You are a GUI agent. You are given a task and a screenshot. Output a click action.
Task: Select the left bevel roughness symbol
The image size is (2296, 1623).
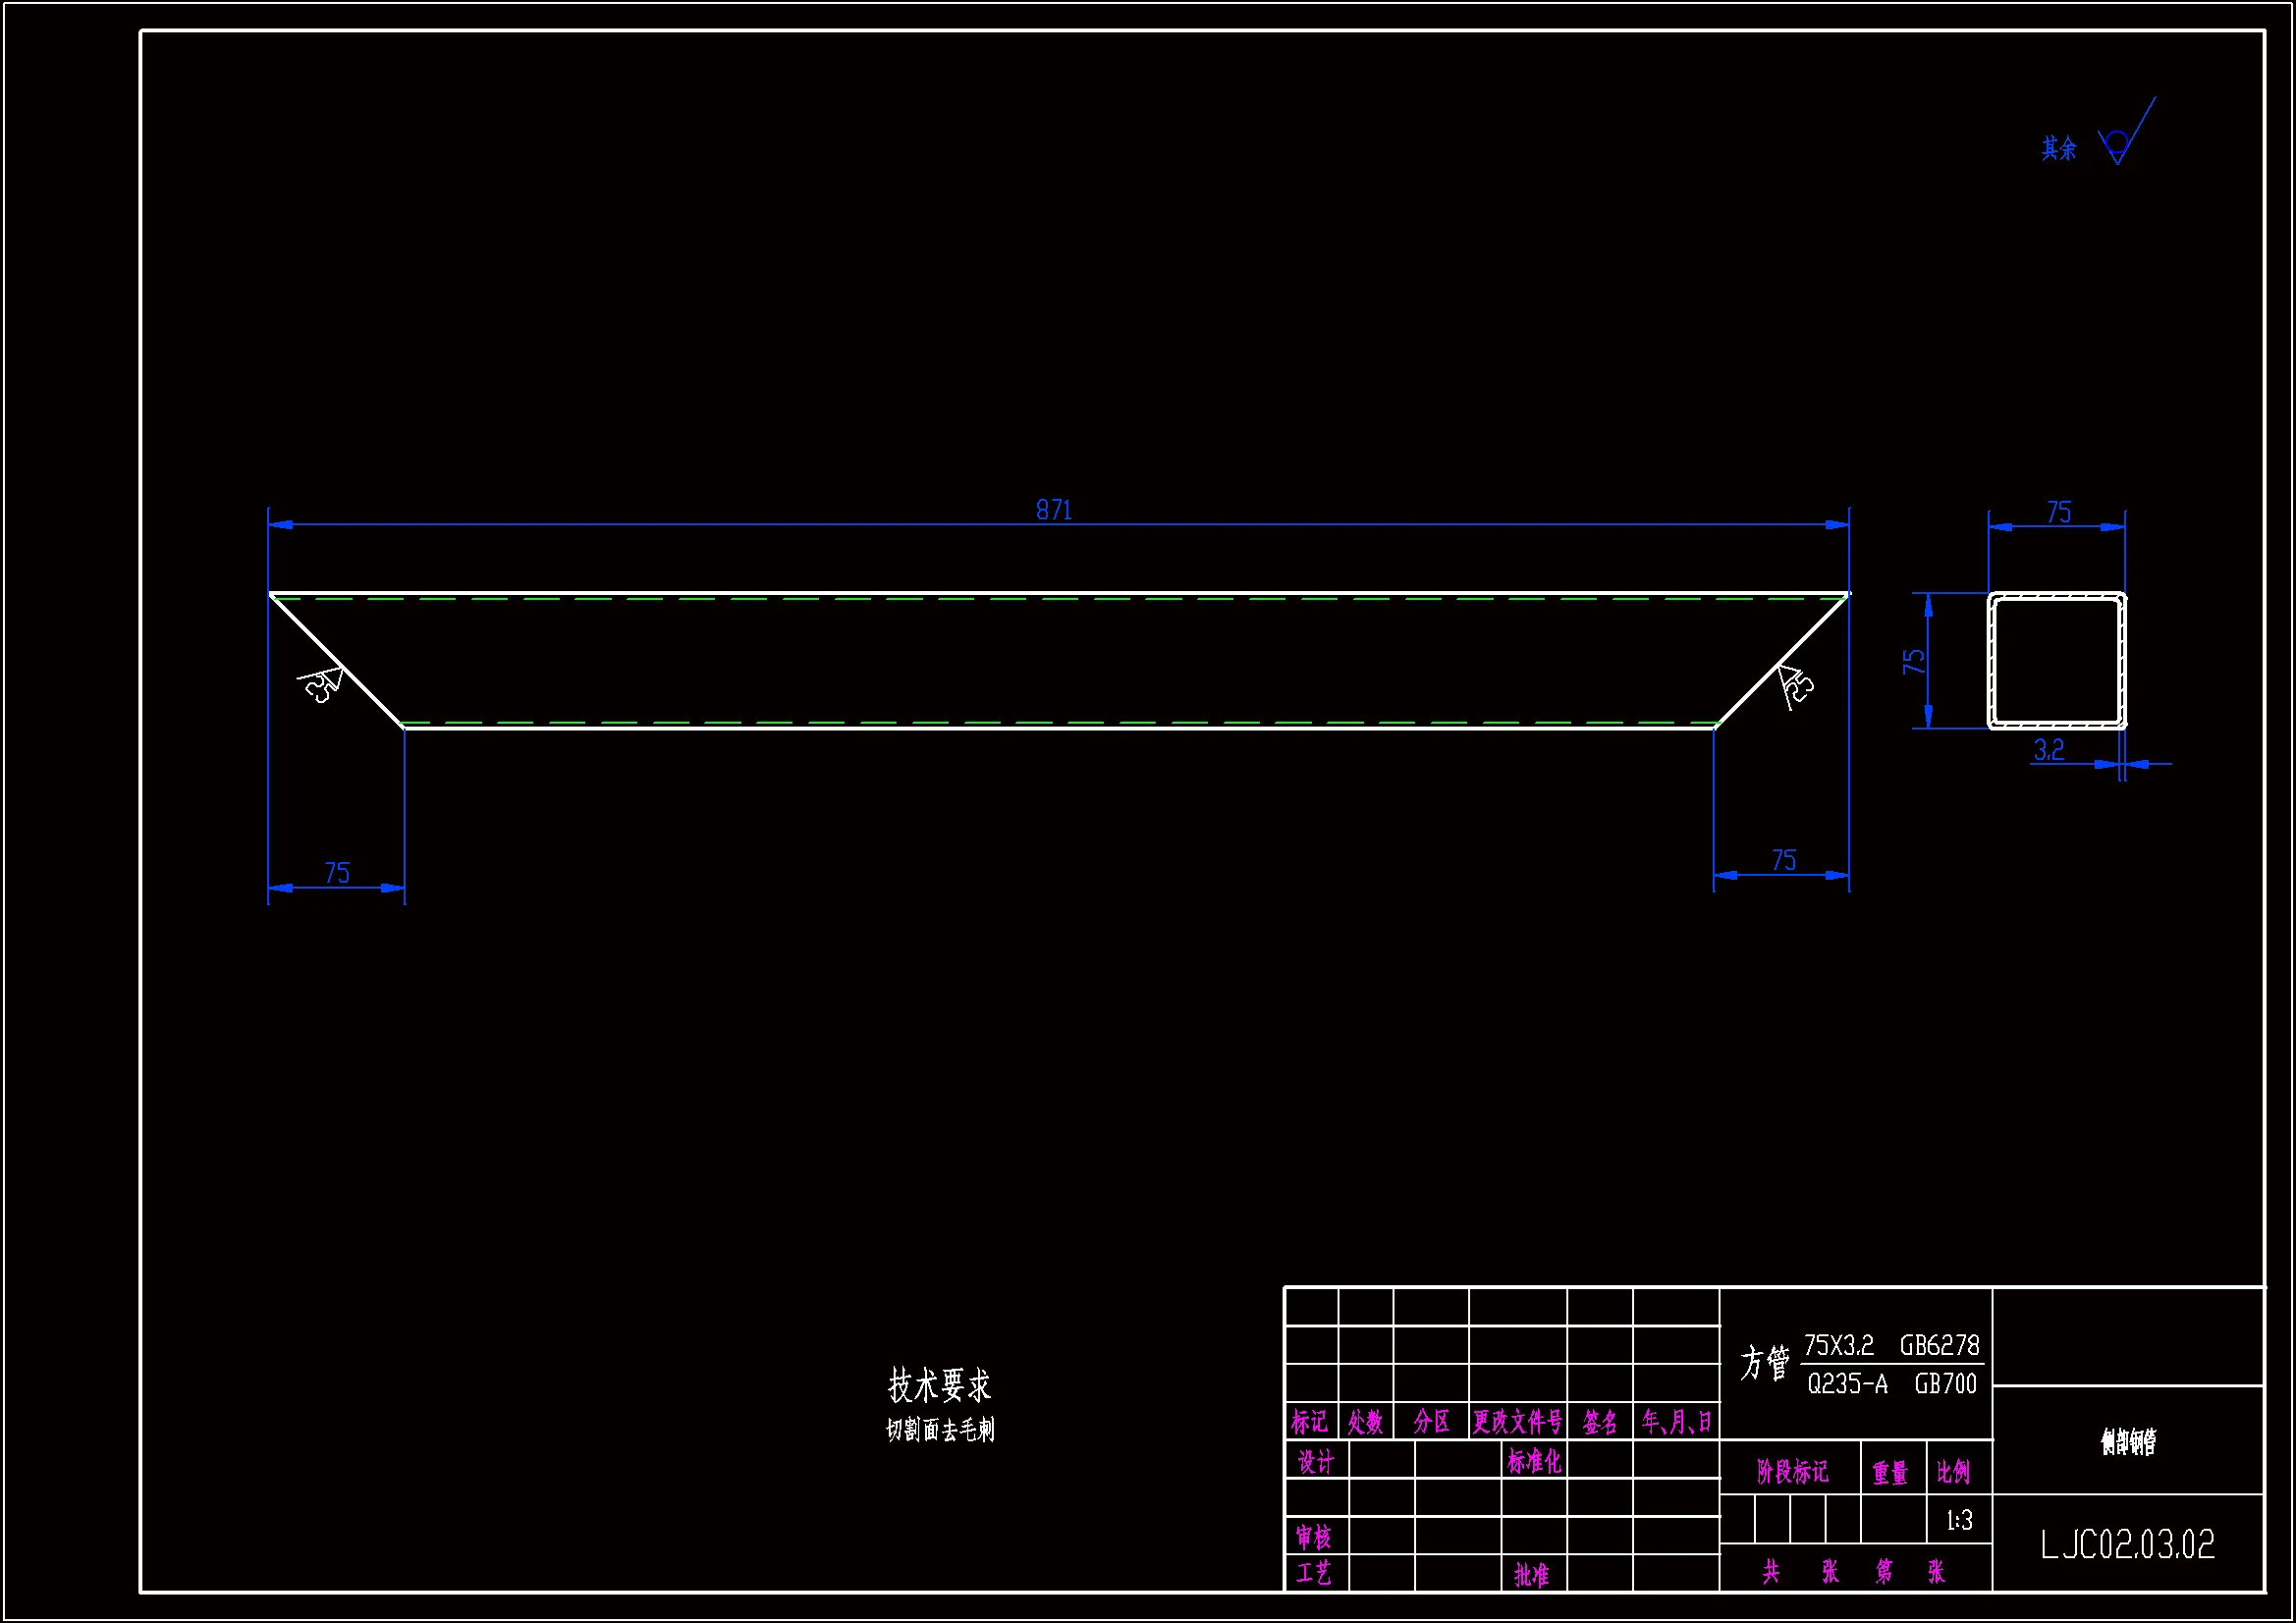click(322, 684)
